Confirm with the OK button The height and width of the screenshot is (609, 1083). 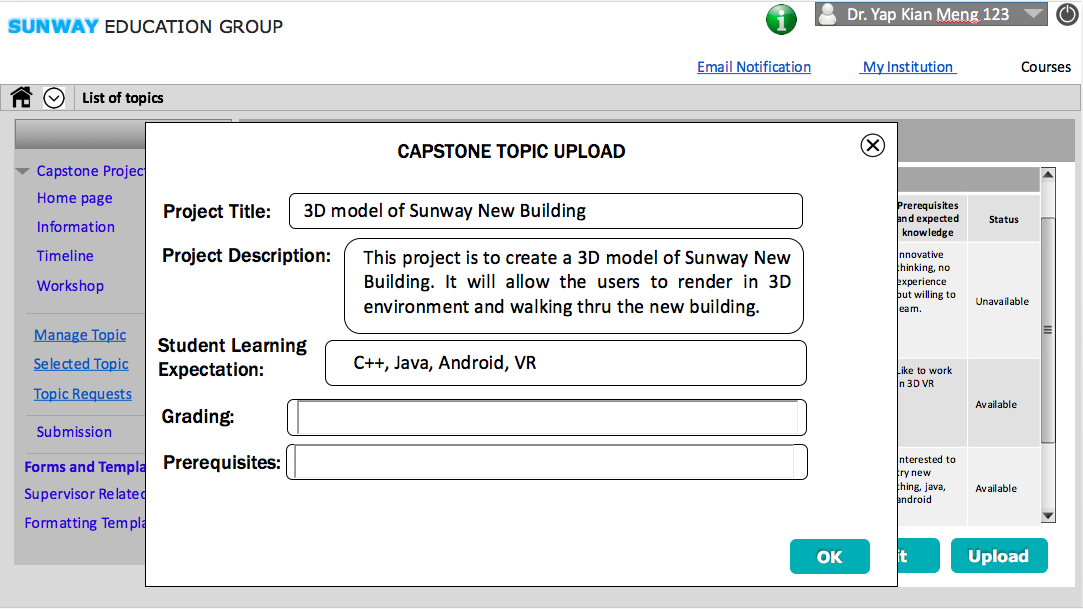point(830,557)
